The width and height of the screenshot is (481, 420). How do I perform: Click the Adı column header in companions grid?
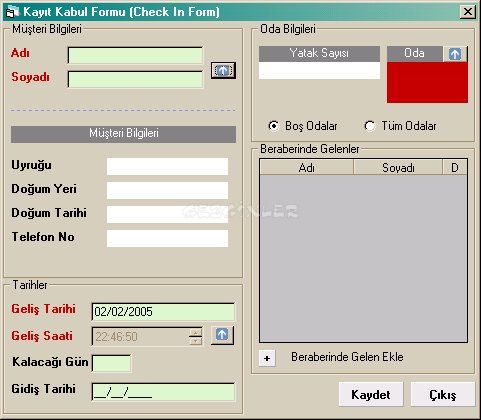[x=307, y=167]
